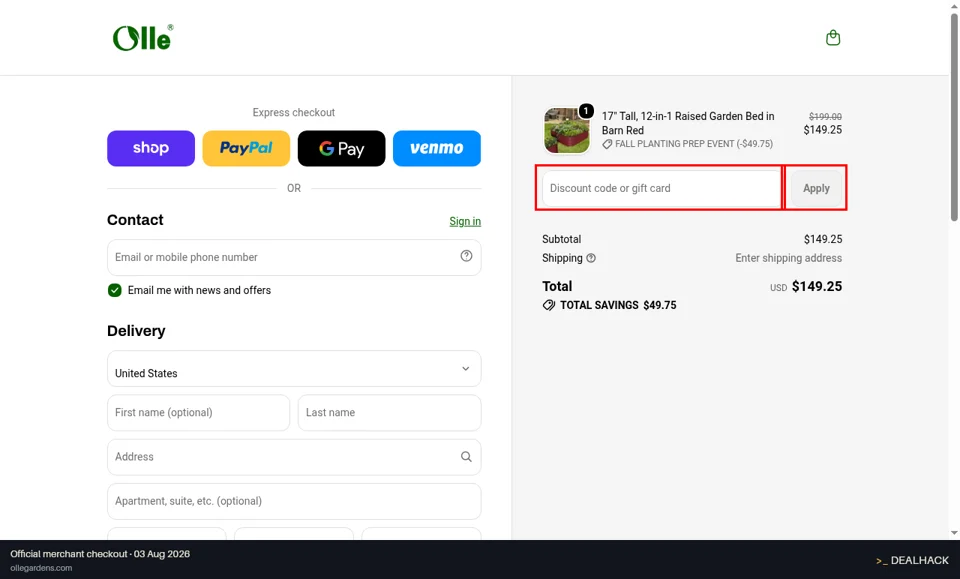
Task: Click the Express checkout label
Action: [x=294, y=113]
